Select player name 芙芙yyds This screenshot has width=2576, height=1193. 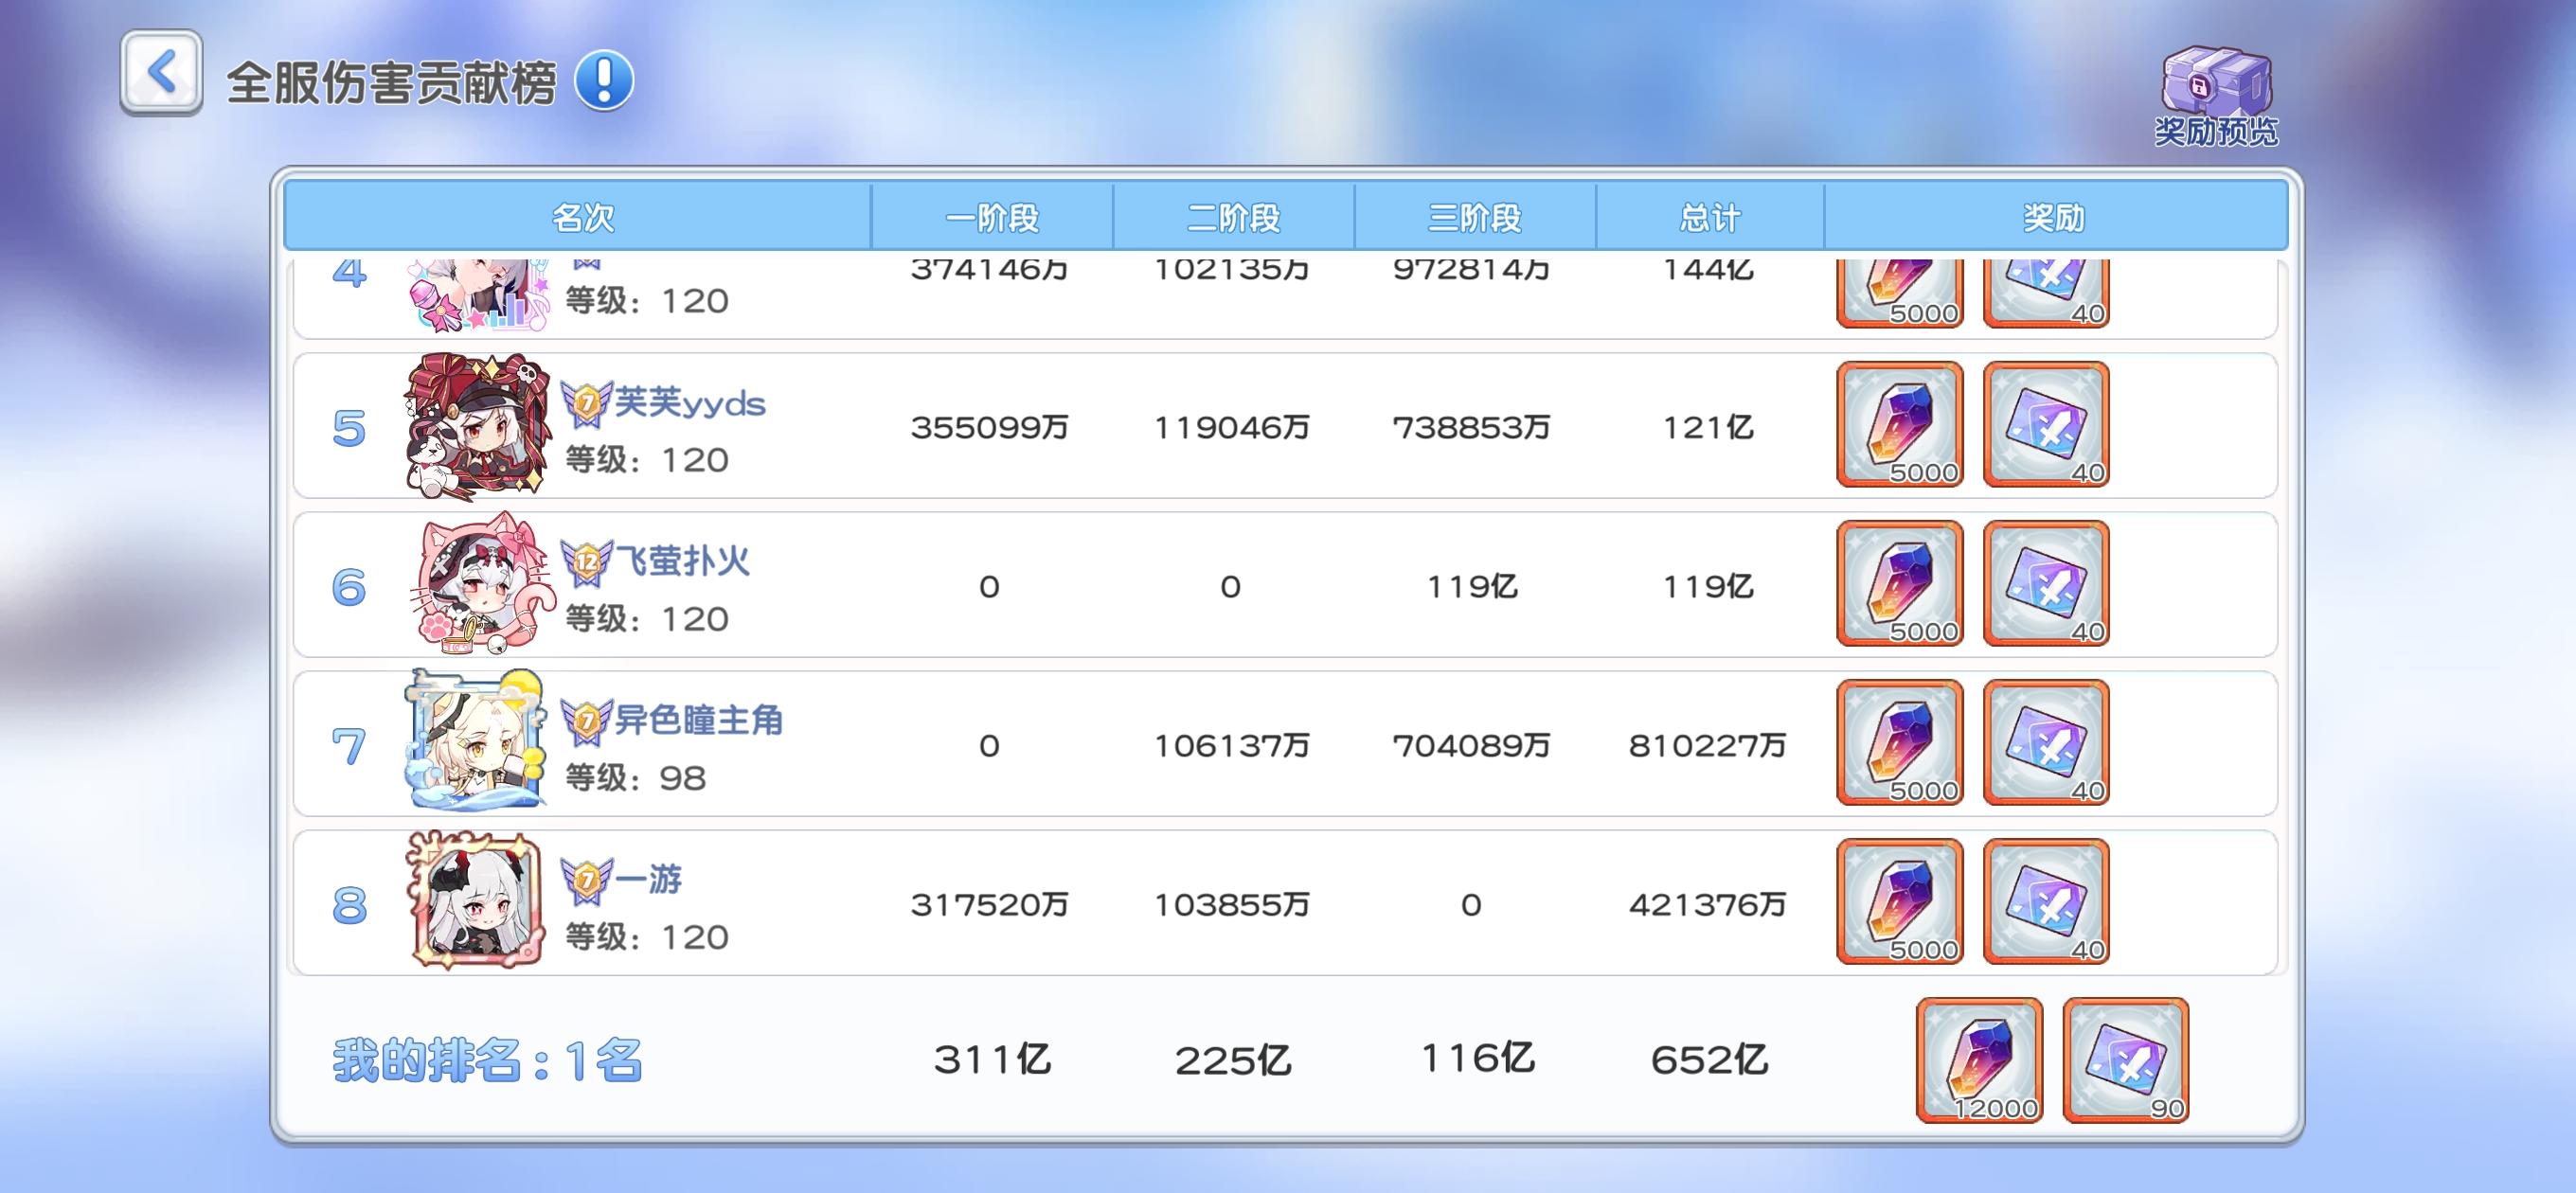click(x=689, y=403)
